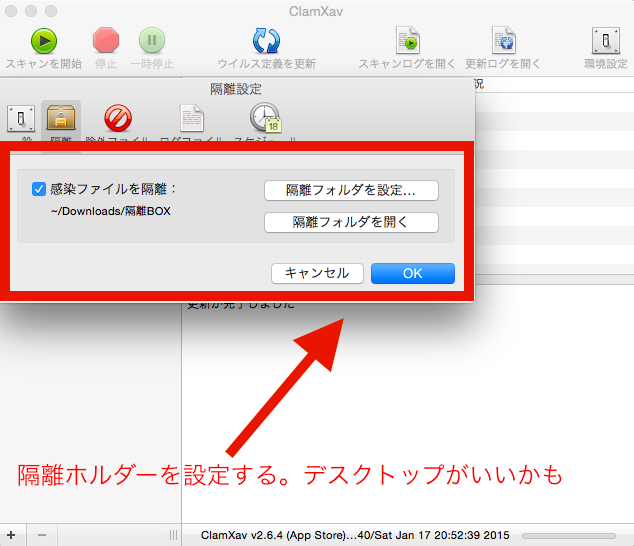The width and height of the screenshot is (634, 546).
Task: Remove source with minus button
Action: point(42,535)
